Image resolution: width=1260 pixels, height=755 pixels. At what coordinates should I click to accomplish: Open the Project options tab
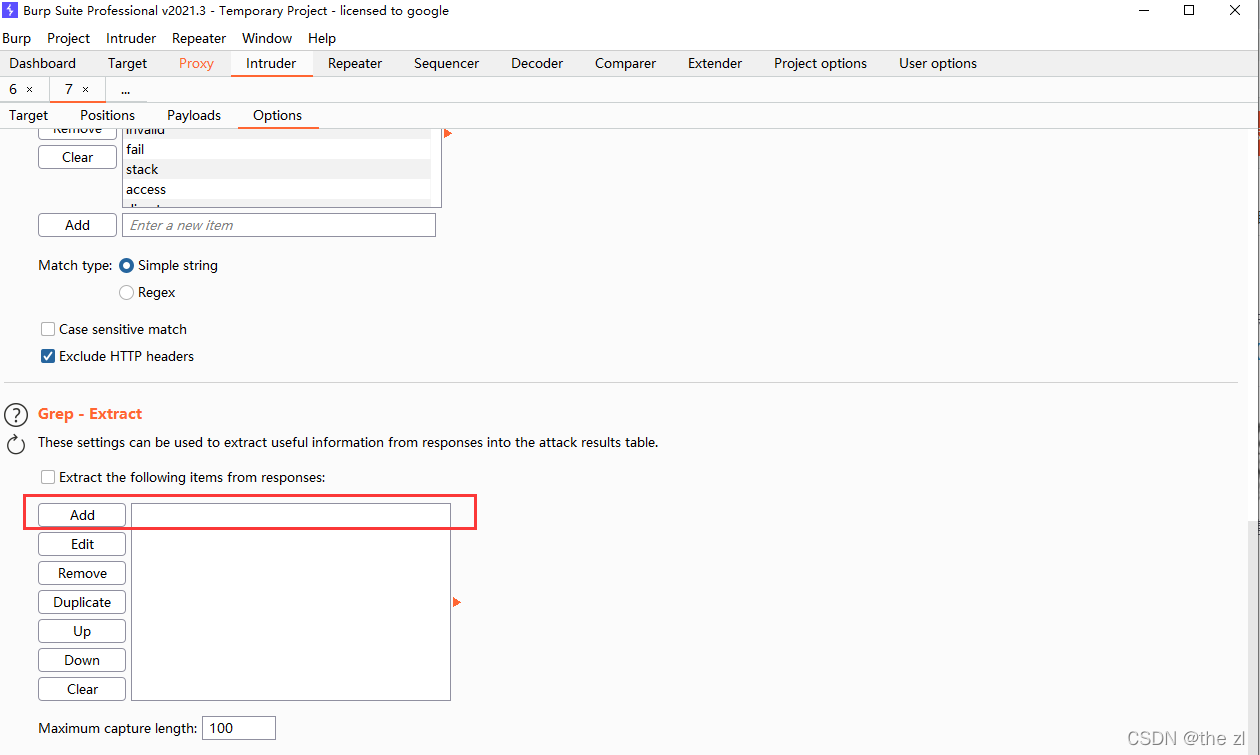coord(821,63)
